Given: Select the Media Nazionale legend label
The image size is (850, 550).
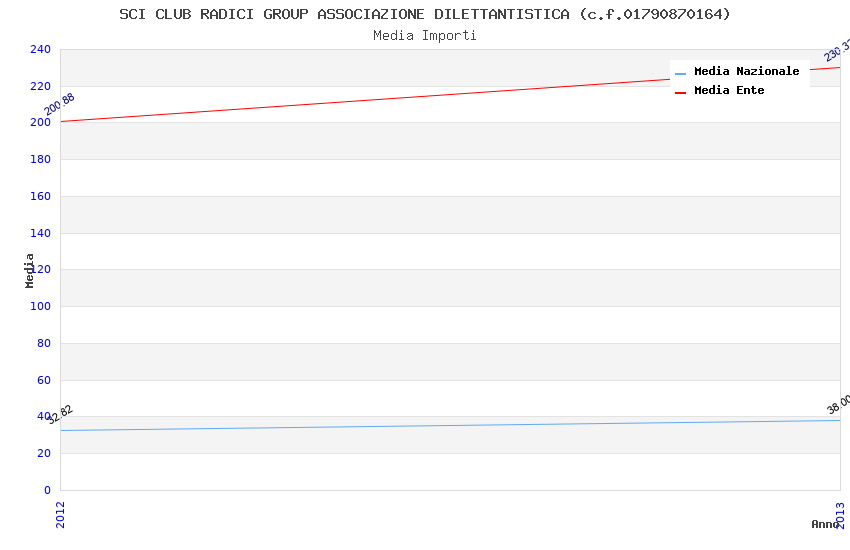Looking at the screenshot, I should pos(746,71).
